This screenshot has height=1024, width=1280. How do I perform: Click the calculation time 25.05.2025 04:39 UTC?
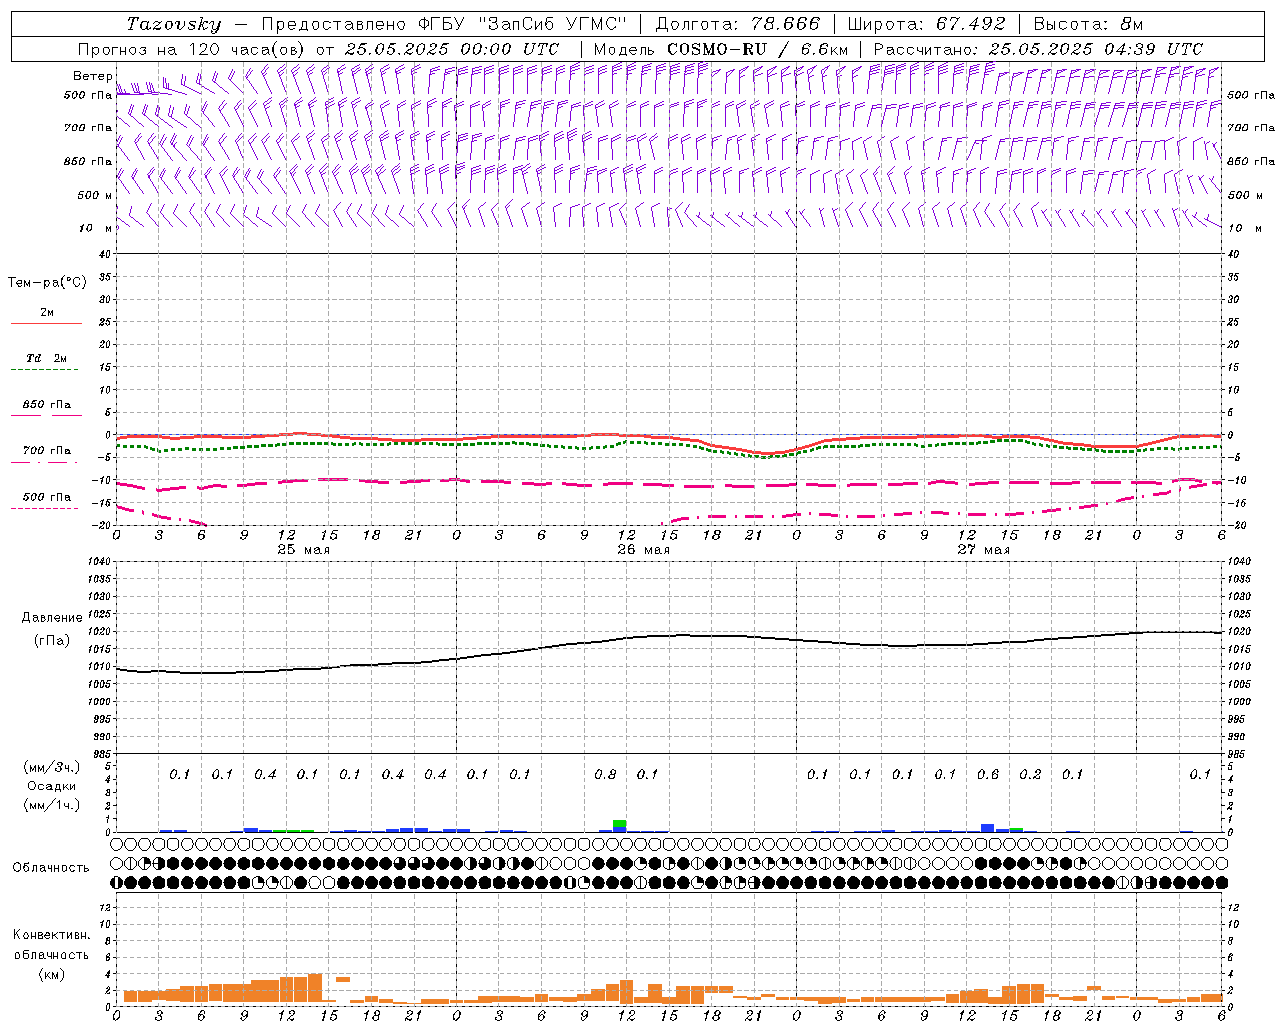click(x=1095, y=49)
